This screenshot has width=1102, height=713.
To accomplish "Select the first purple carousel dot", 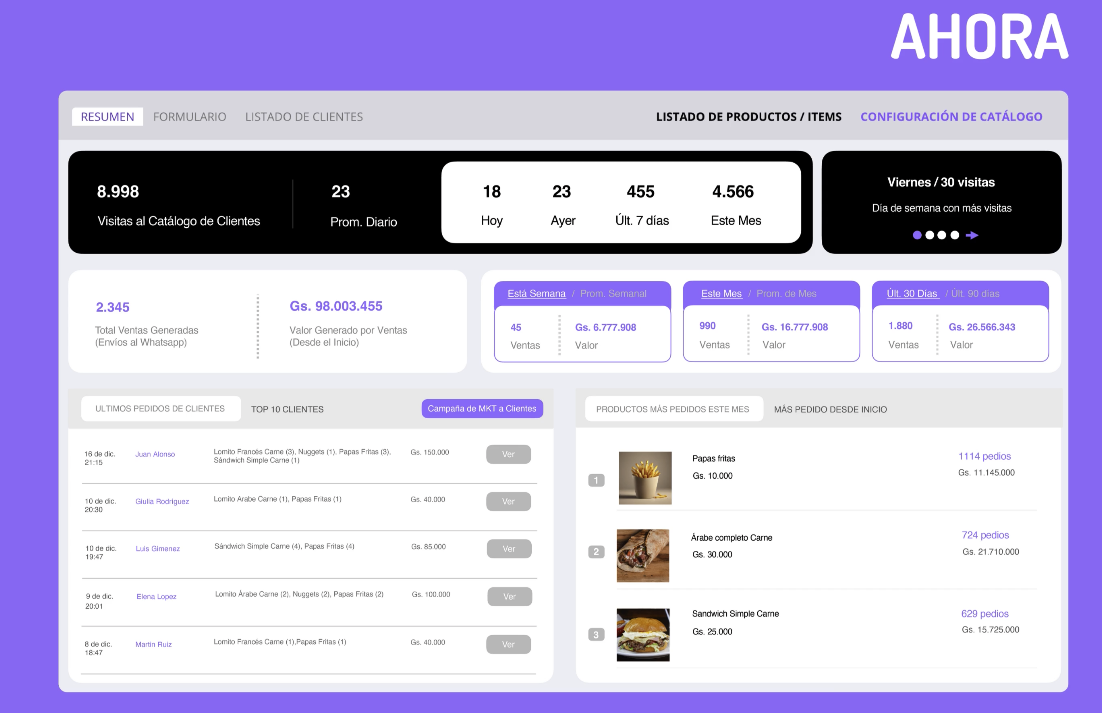I will (917, 235).
